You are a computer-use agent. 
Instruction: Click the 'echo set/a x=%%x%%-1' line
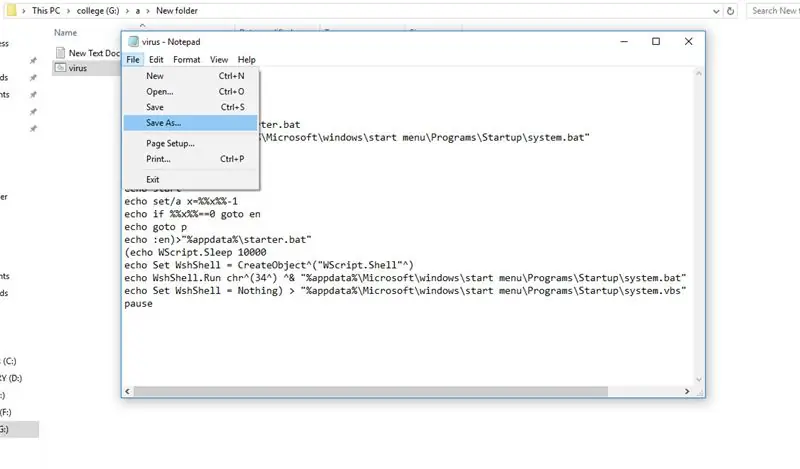pos(181,202)
